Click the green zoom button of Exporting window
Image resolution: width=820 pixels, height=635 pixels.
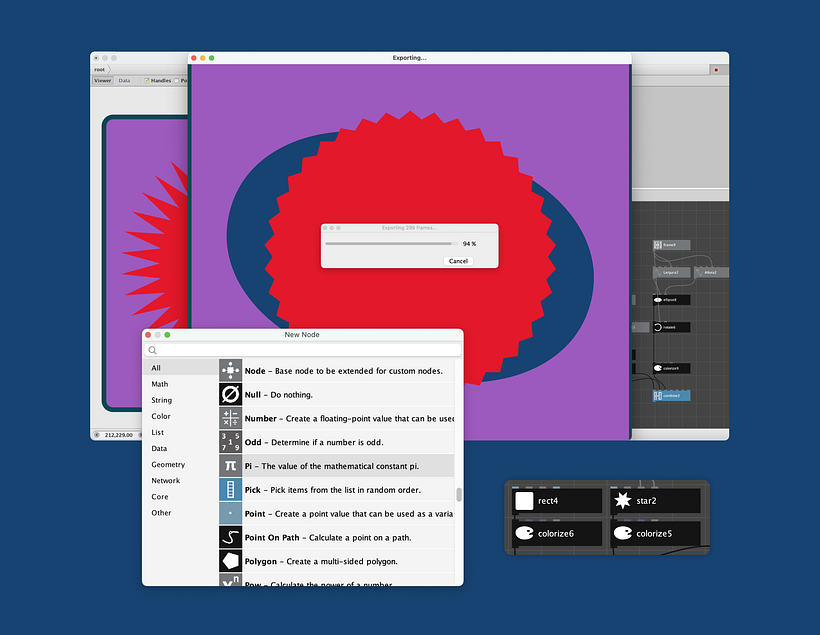212,58
